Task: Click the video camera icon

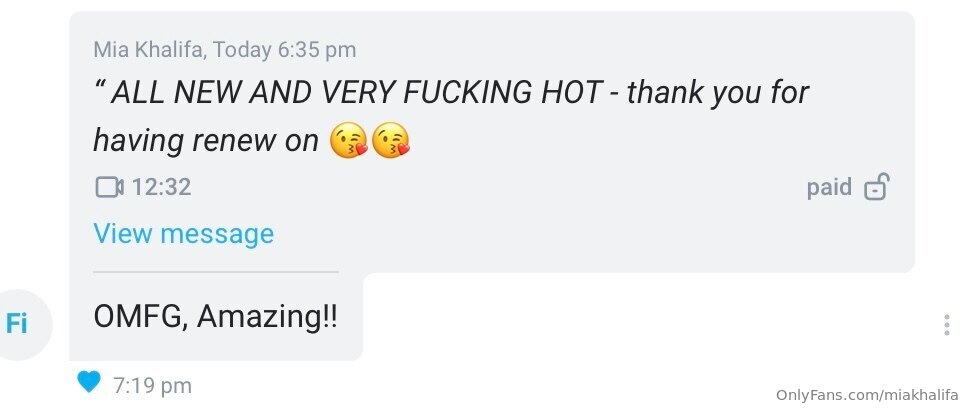Action: pos(108,187)
